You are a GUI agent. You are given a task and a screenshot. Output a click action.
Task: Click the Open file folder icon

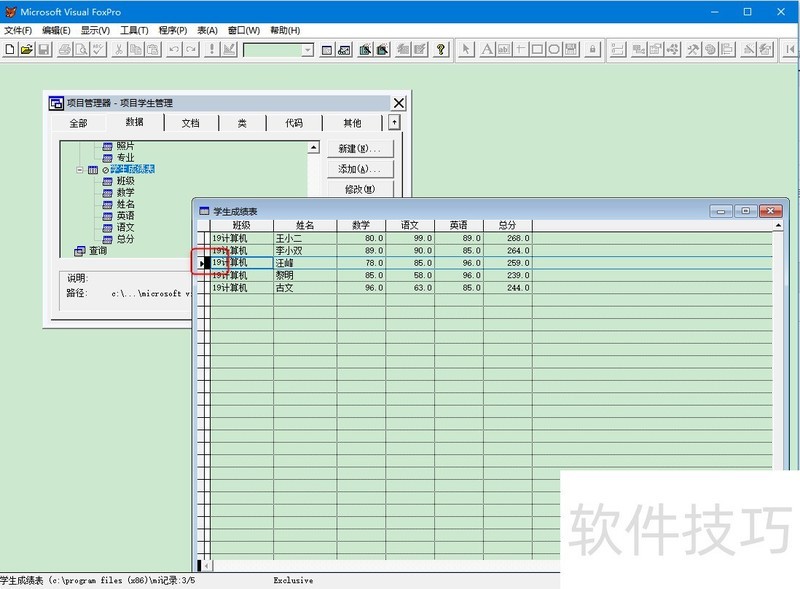26,49
